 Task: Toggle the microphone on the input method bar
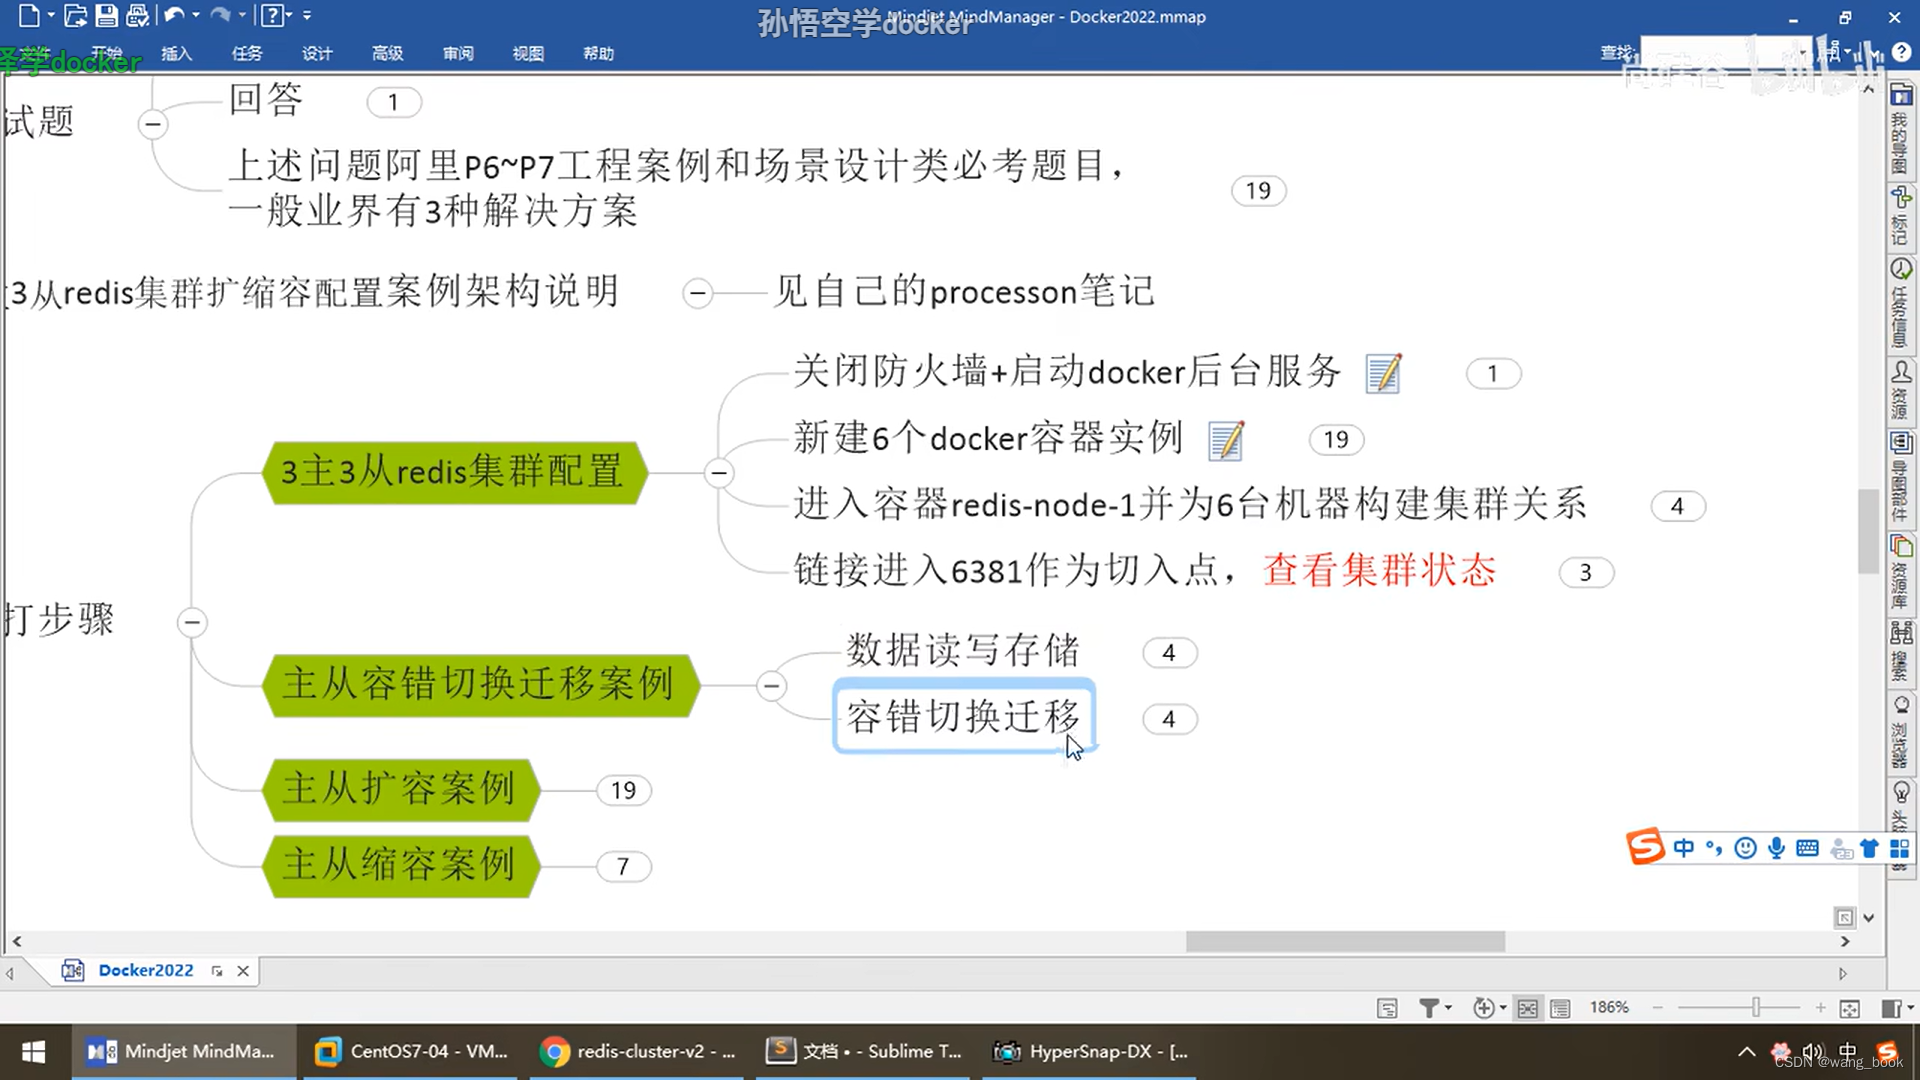1776,847
